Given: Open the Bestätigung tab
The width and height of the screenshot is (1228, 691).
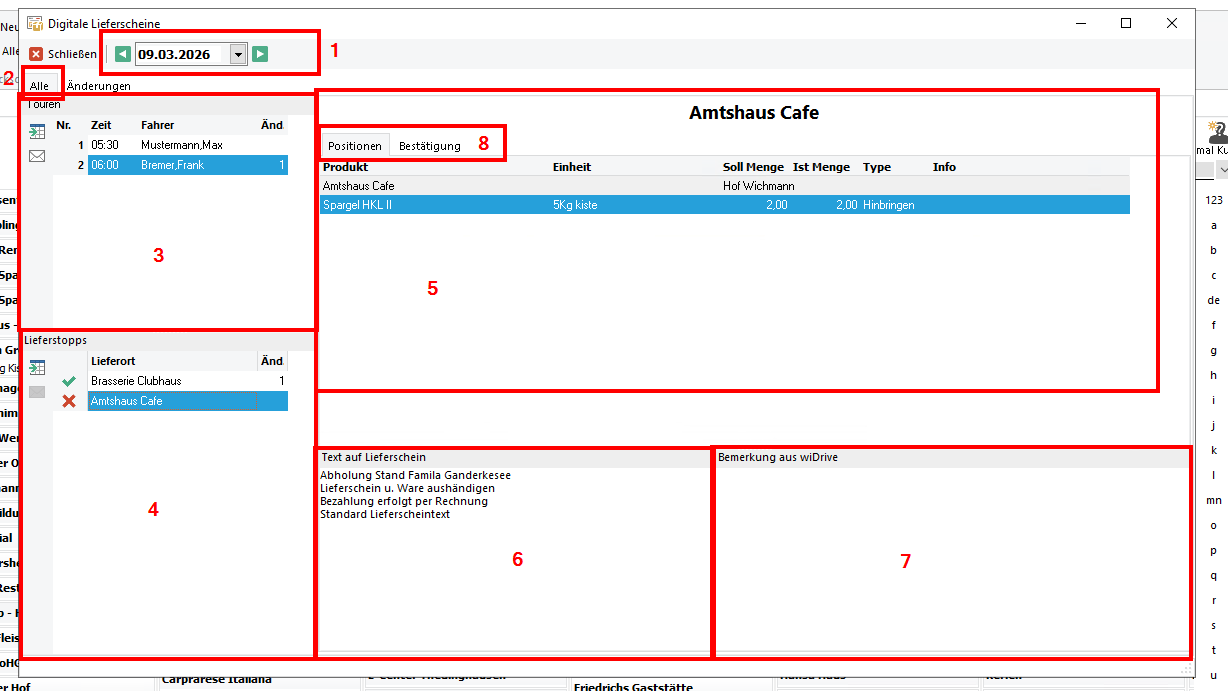Looking at the screenshot, I should (430, 146).
